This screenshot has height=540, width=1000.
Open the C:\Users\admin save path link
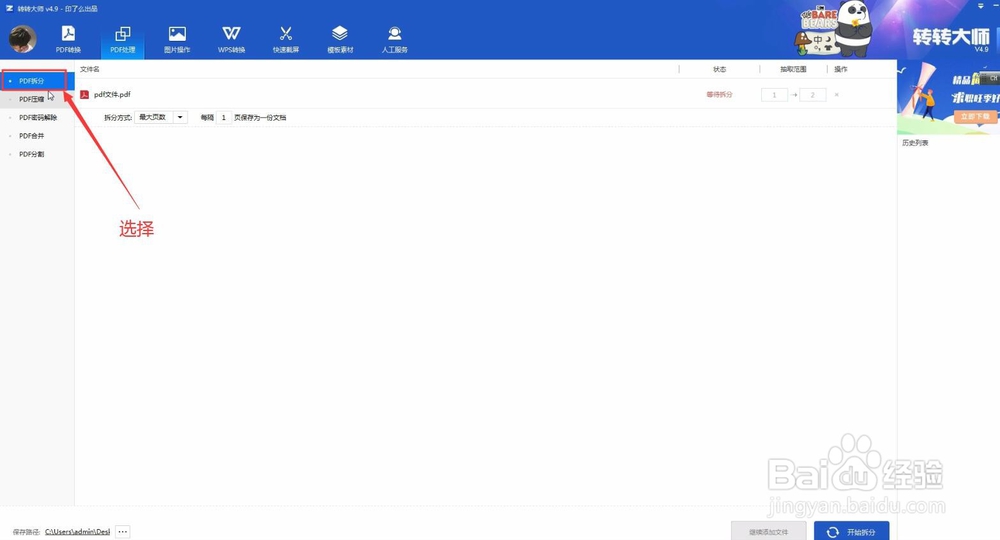(x=77, y=532)
